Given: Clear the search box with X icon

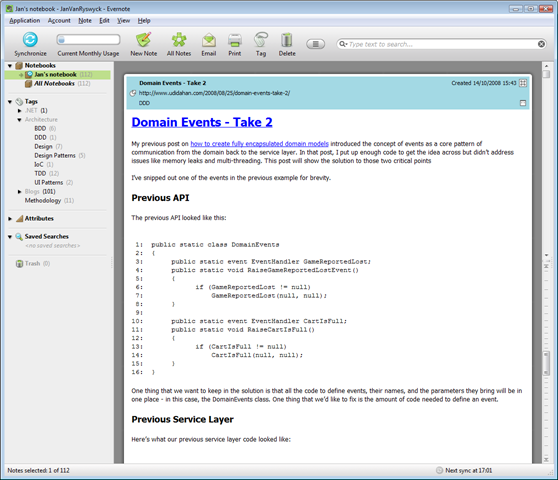Looking at the screenshot, I should coord(541,44).
